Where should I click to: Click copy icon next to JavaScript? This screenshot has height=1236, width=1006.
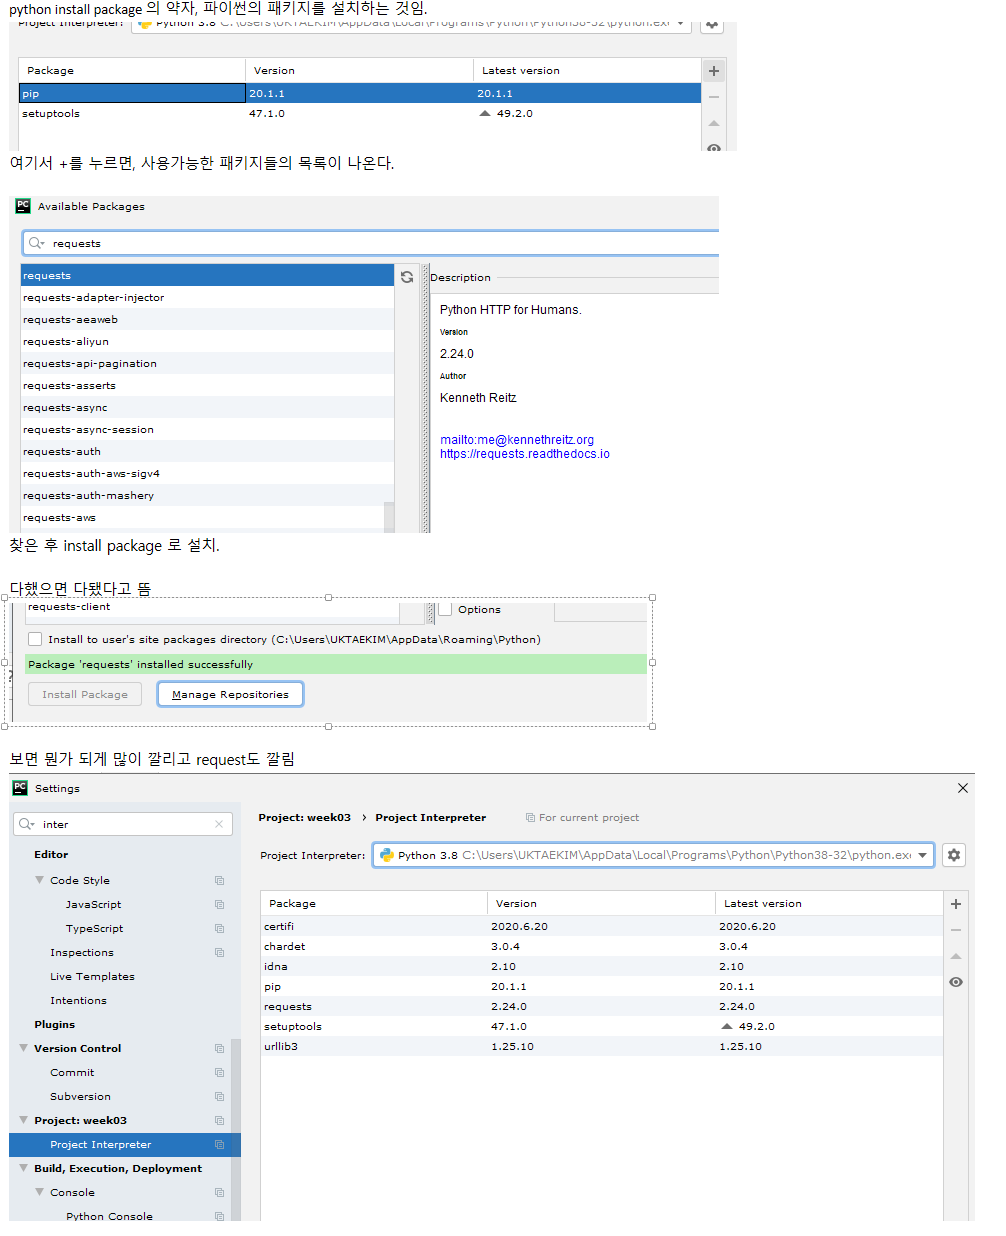219,904
